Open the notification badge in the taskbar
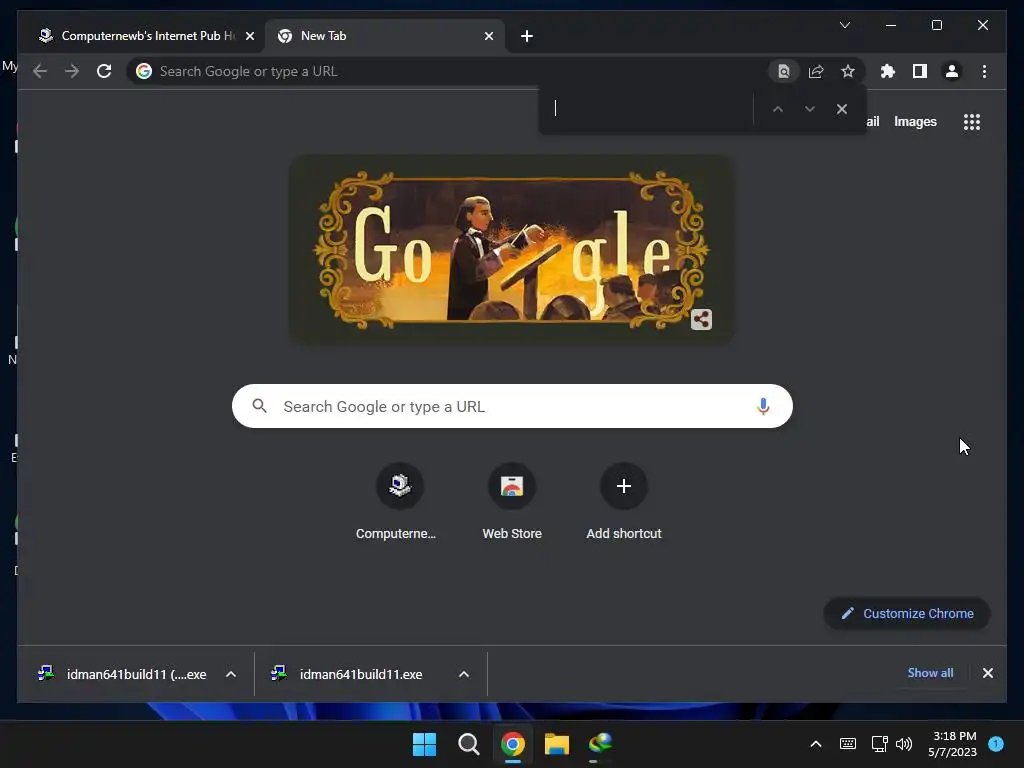 tap(996, 743)
